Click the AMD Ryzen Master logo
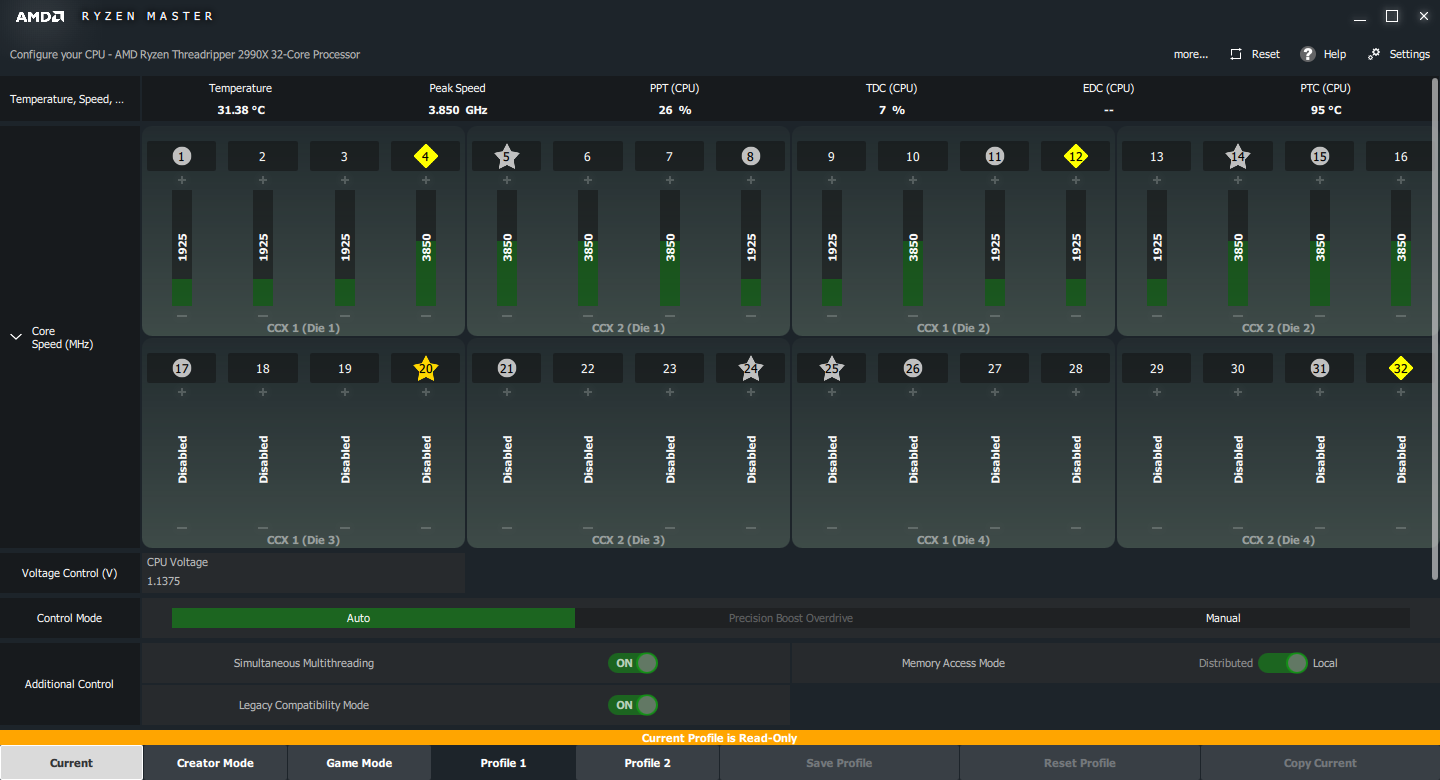 [x=114, y=16]
